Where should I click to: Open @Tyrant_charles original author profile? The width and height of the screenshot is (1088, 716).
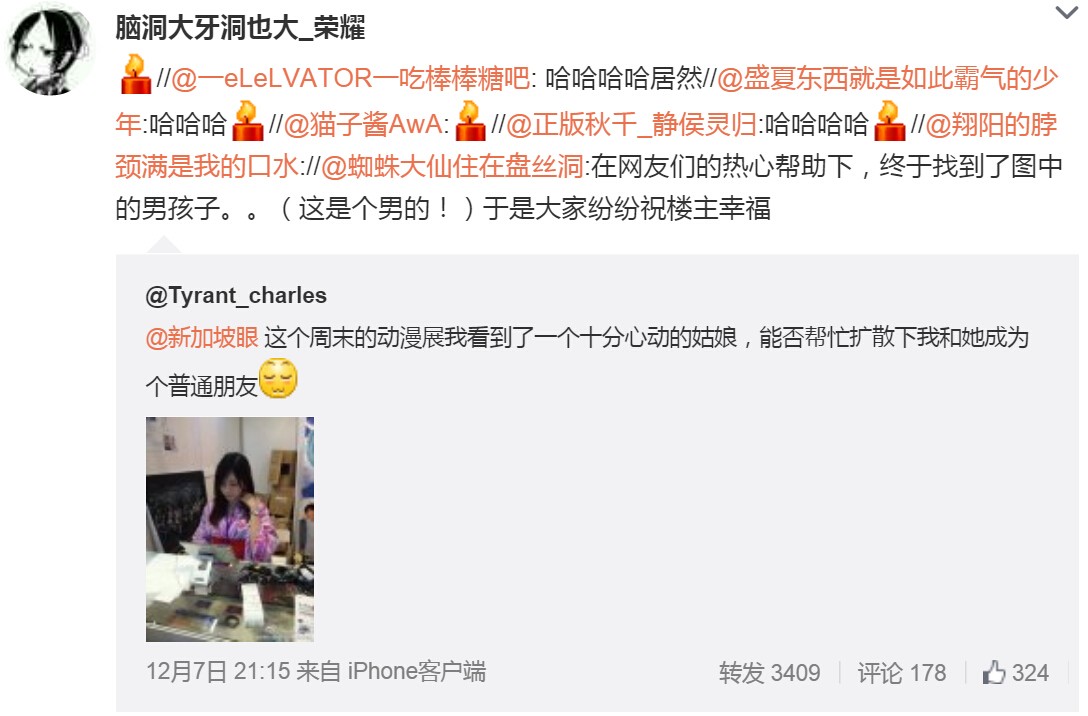point(236,296)
